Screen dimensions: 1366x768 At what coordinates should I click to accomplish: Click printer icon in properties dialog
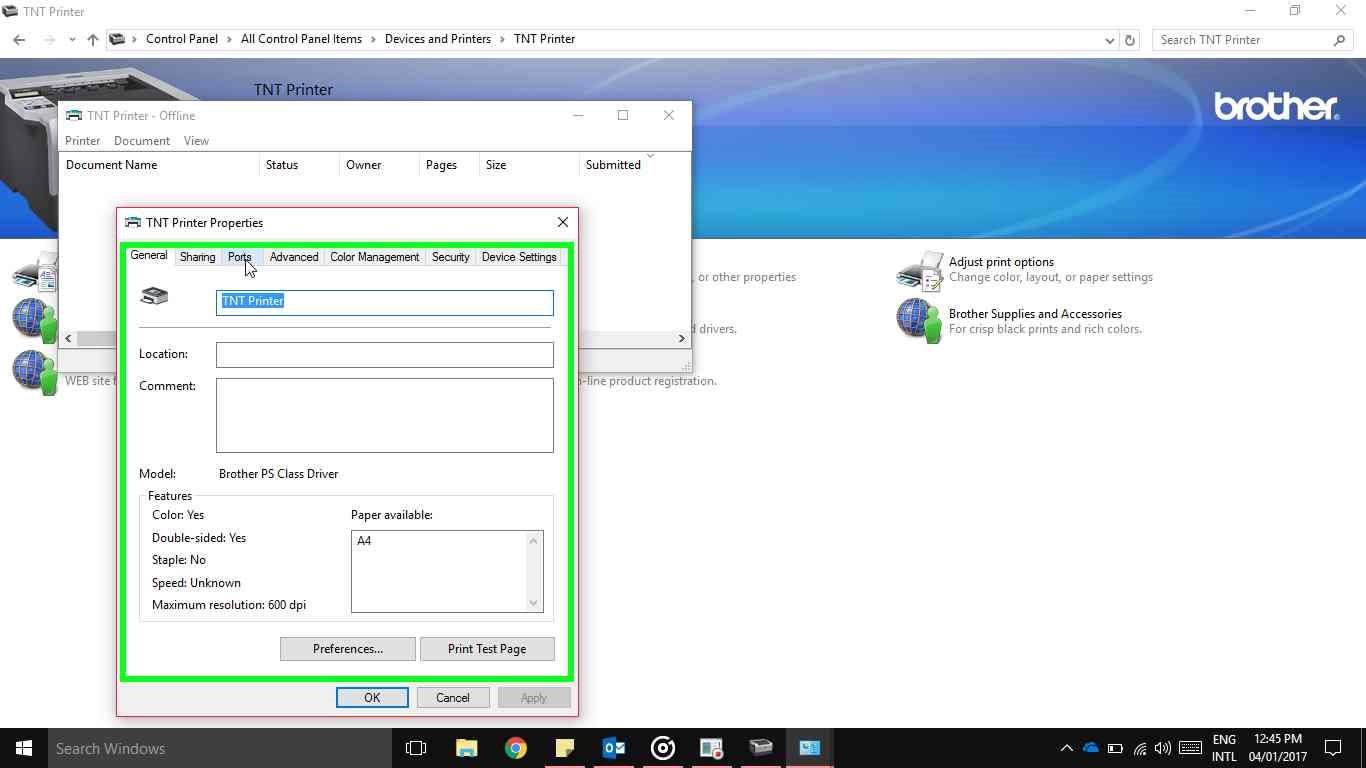[154, 296]
